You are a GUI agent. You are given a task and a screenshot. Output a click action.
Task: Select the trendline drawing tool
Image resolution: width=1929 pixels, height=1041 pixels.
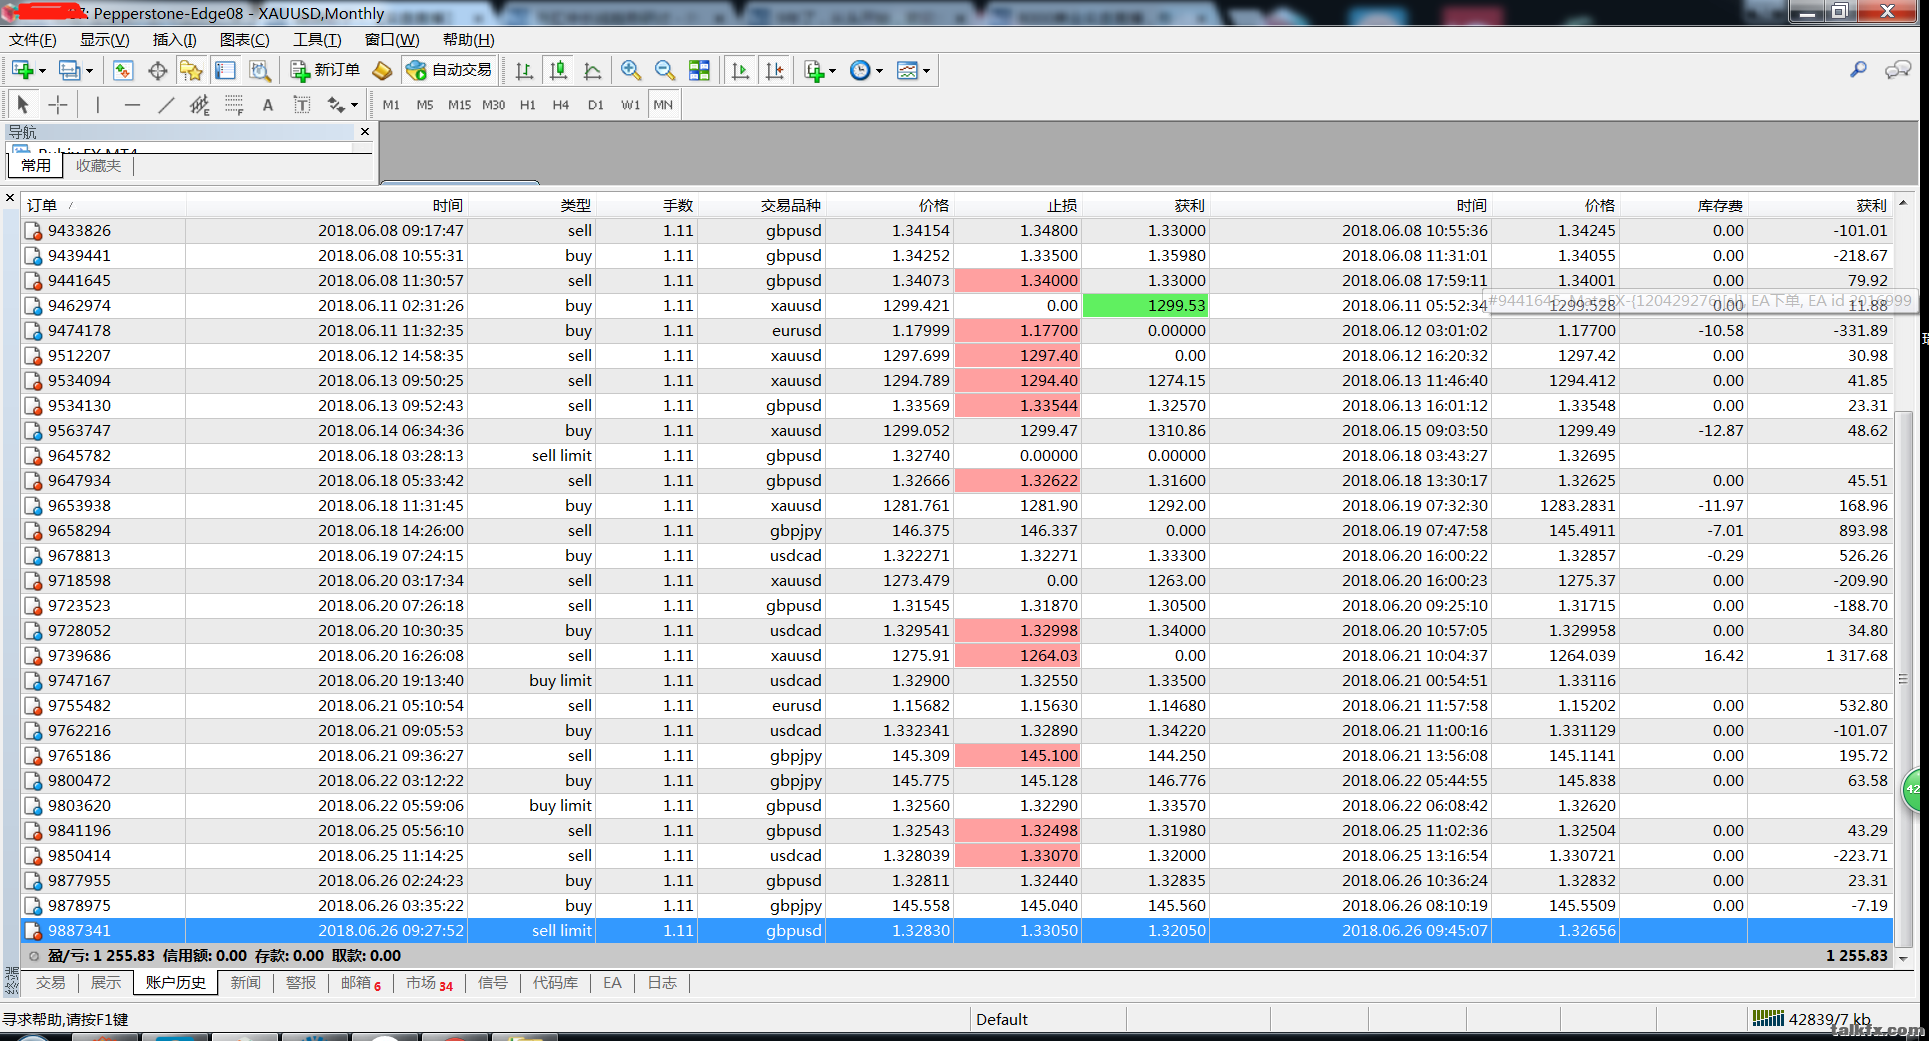(166, 104)
